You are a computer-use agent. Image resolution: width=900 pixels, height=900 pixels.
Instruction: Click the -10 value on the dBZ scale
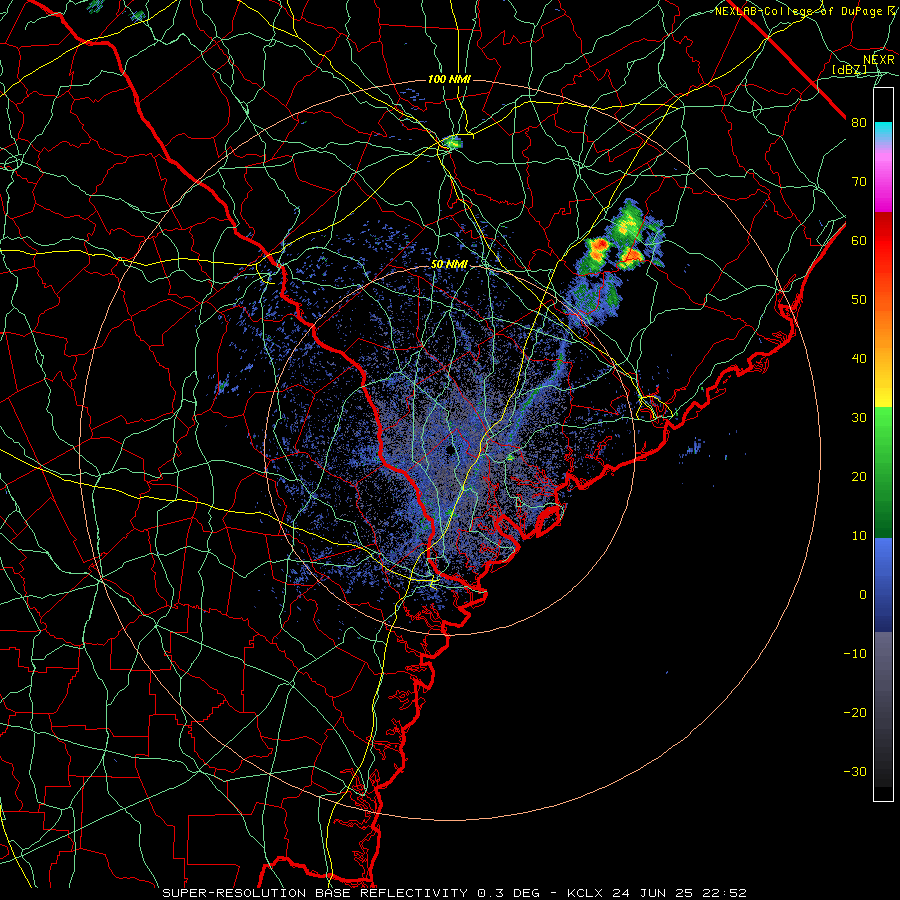(x=855, y=654)
